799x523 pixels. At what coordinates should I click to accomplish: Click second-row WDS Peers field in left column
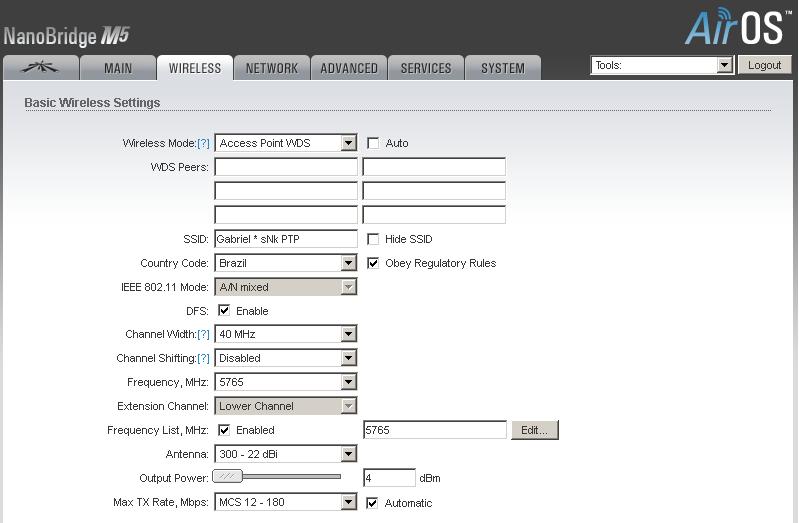(x=286, y=191)
